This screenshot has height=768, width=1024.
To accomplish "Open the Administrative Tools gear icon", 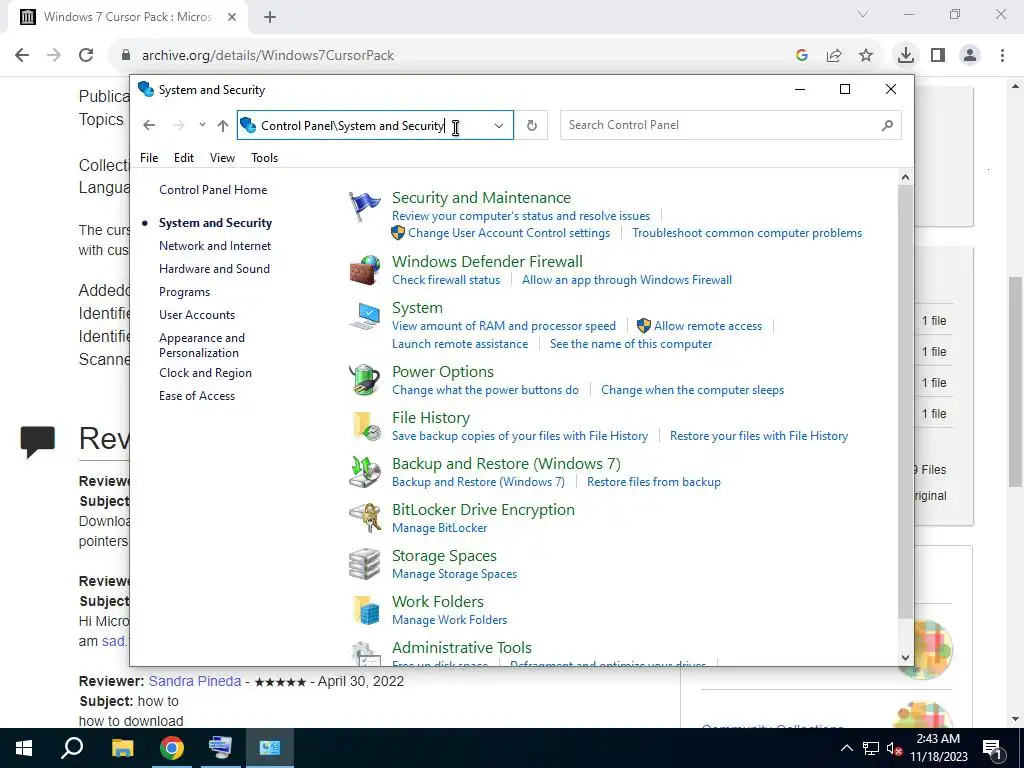I will point(364,654).
